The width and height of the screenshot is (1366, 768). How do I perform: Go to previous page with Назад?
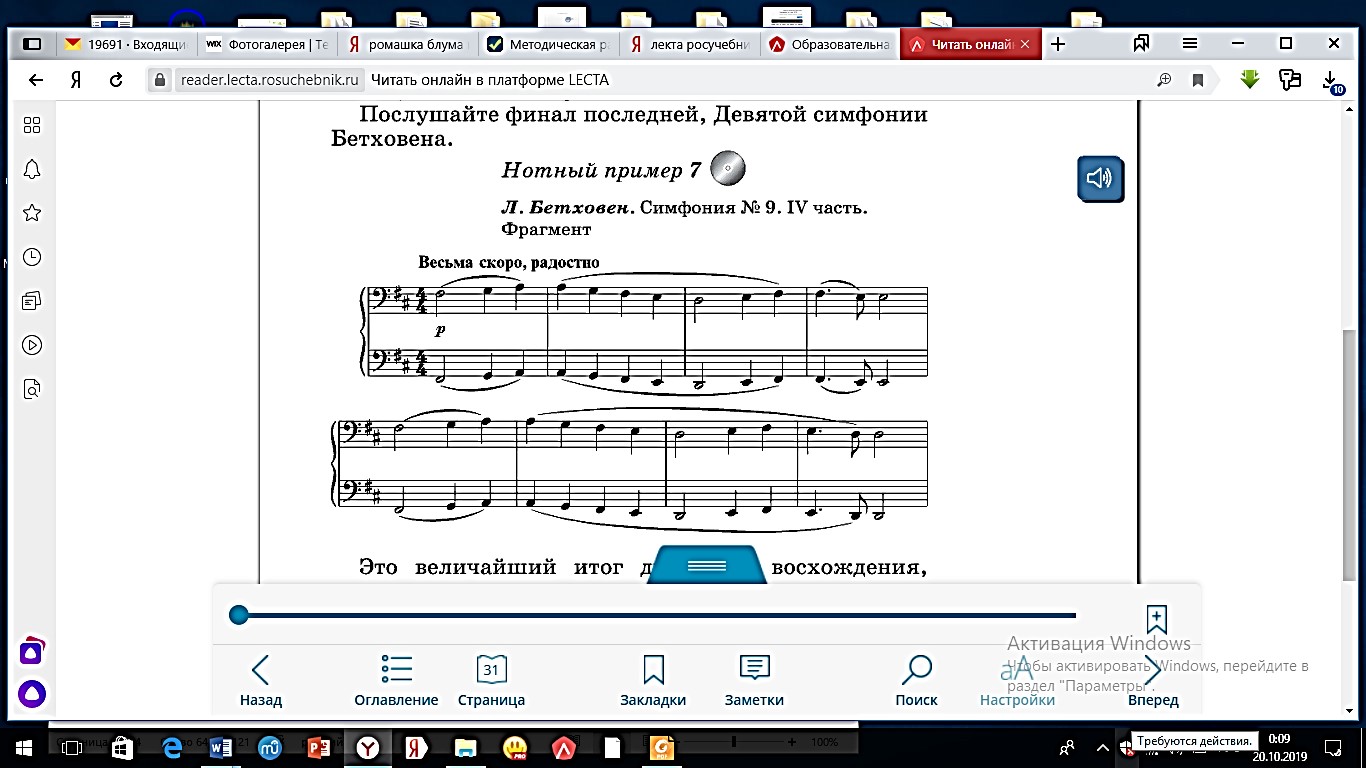point(260,680)
